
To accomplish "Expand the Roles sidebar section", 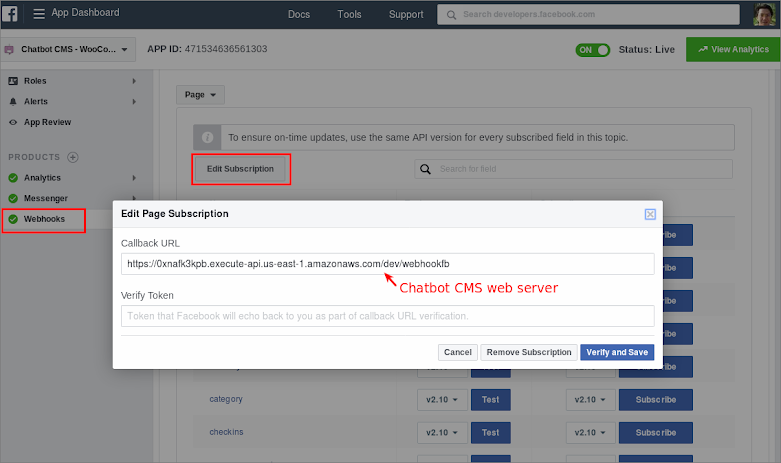I will [x=134, y=81].
